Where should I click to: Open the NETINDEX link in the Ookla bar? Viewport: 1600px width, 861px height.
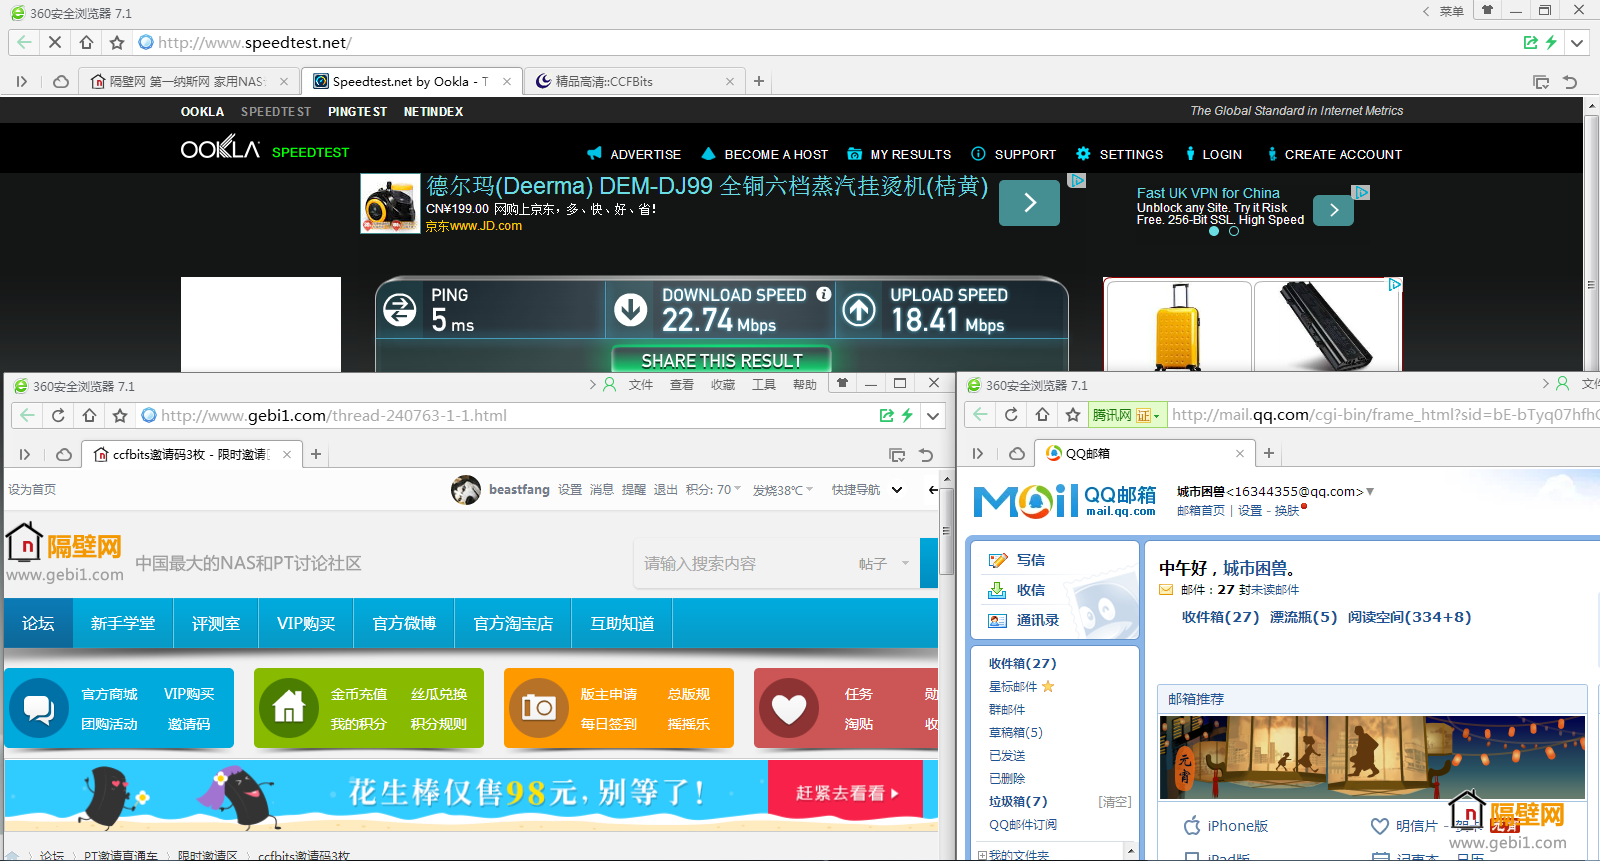[433, 112]
